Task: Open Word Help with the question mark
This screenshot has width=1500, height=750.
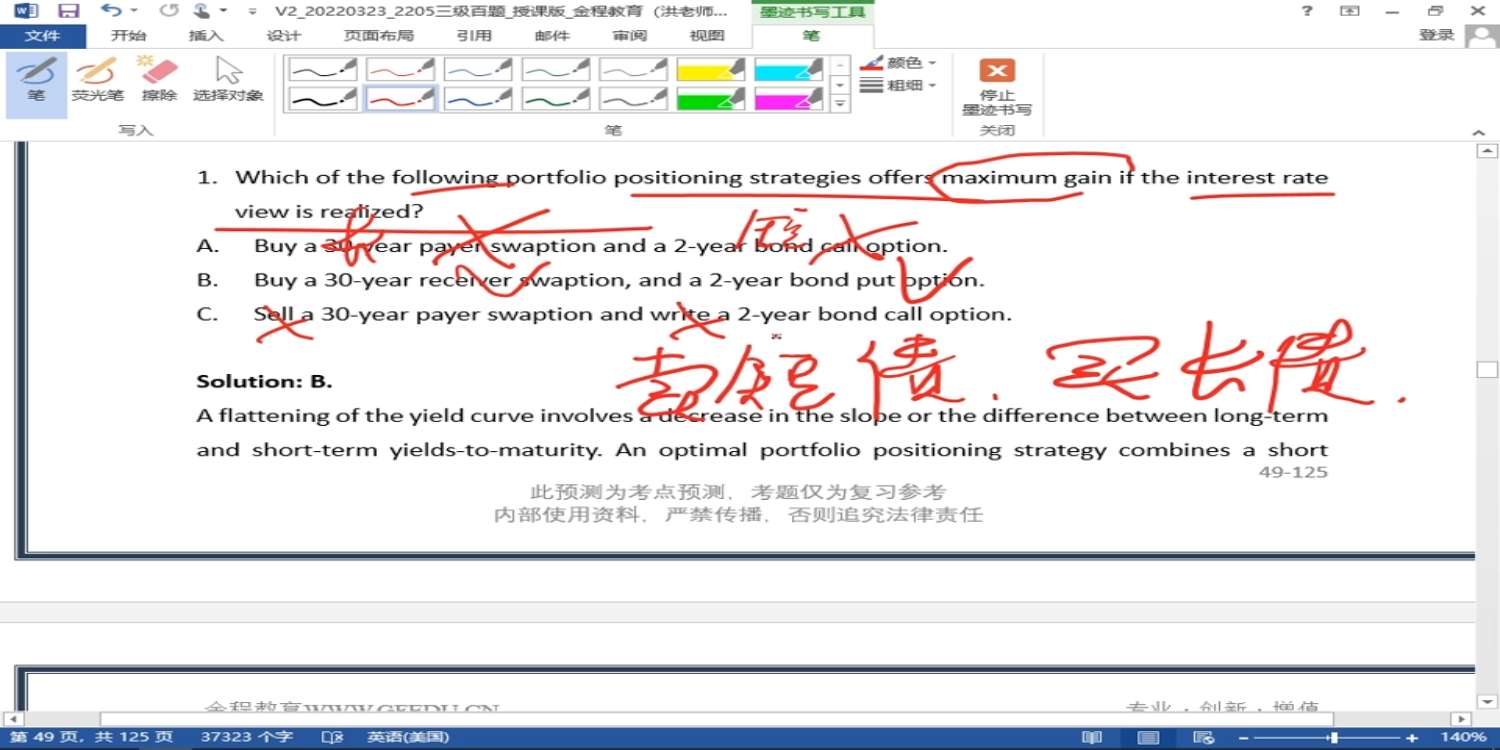Action: (x=1308, y=11)
